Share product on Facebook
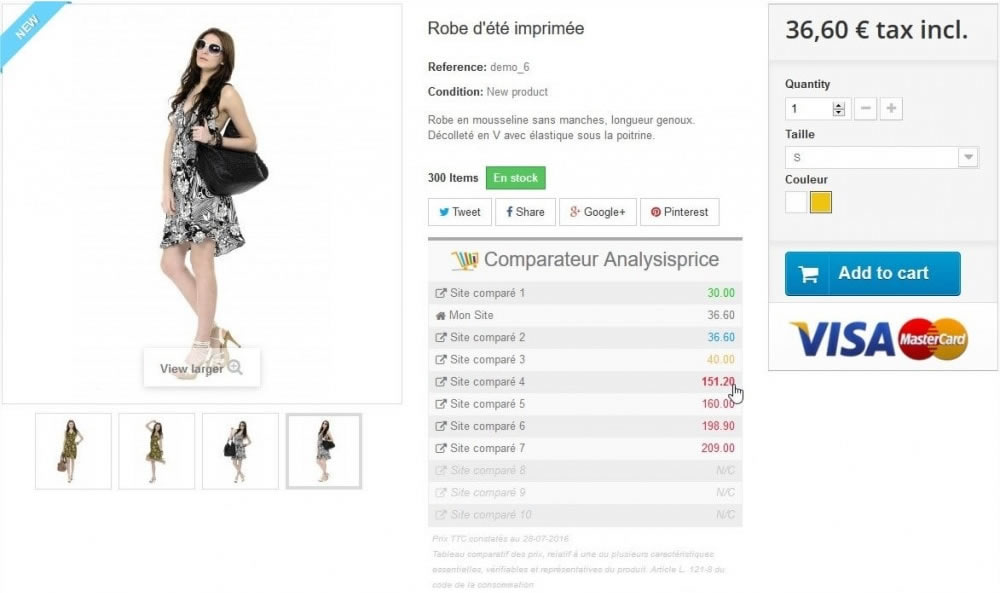 click(526, 212)
